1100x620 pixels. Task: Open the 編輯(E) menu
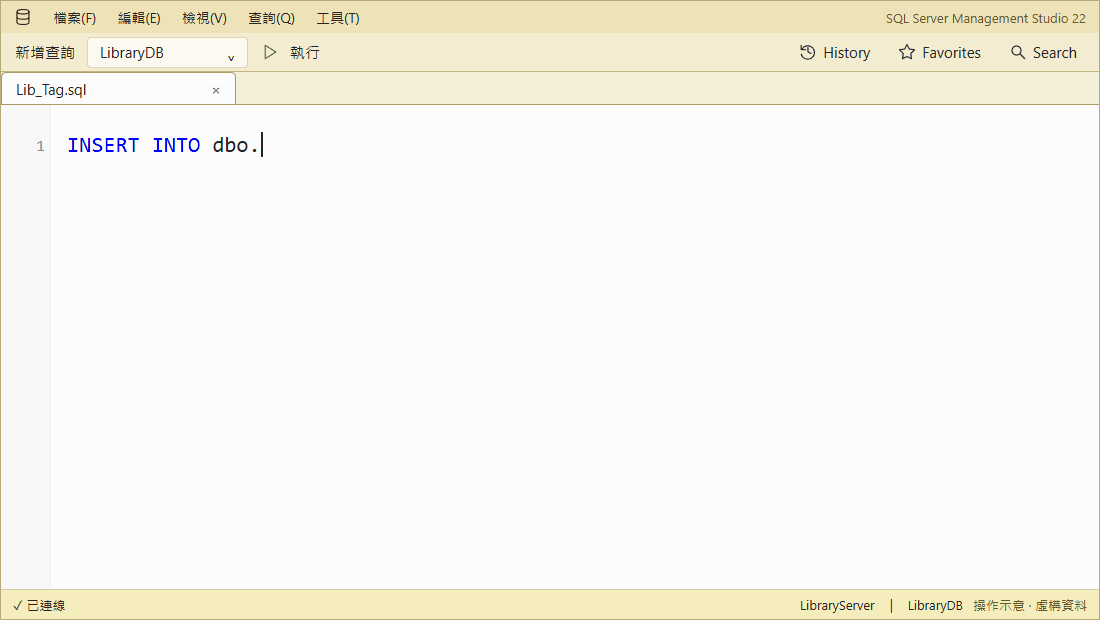[x=139, y=18]
